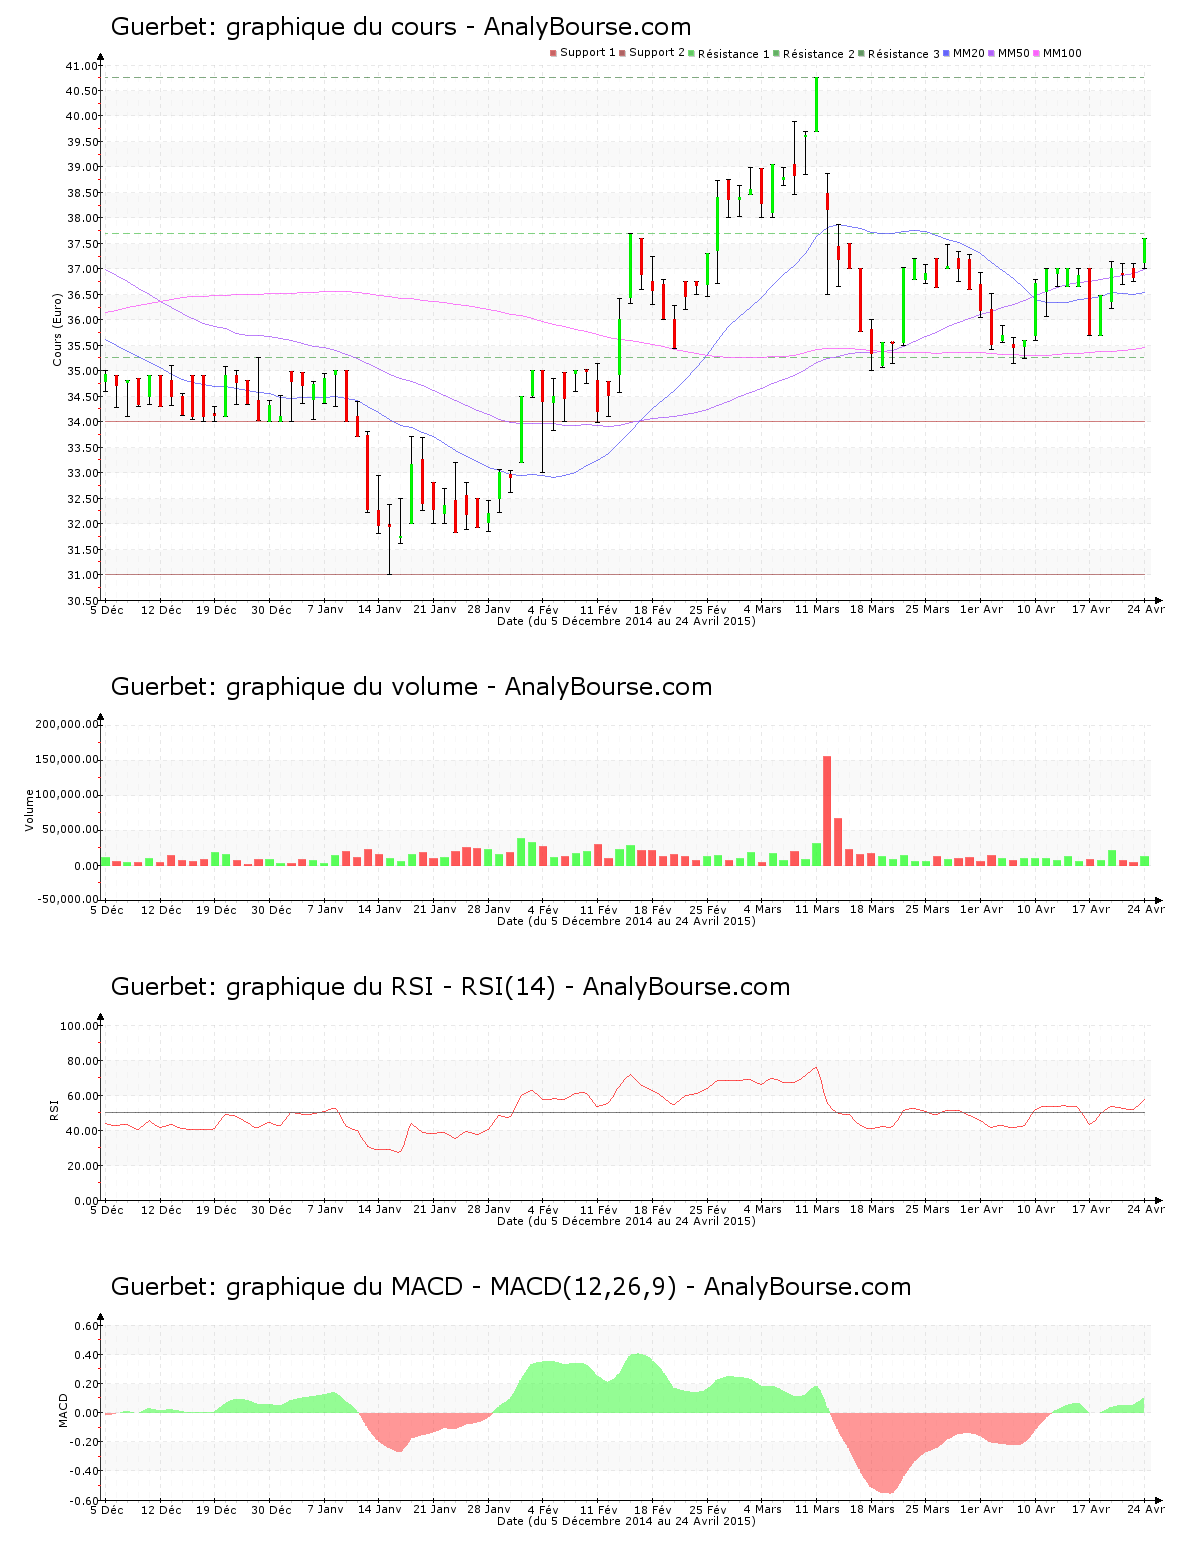Click '1er Avr' date under RSI chart
Viewport: 1200px width, 1550px height.
[981, 1209]
